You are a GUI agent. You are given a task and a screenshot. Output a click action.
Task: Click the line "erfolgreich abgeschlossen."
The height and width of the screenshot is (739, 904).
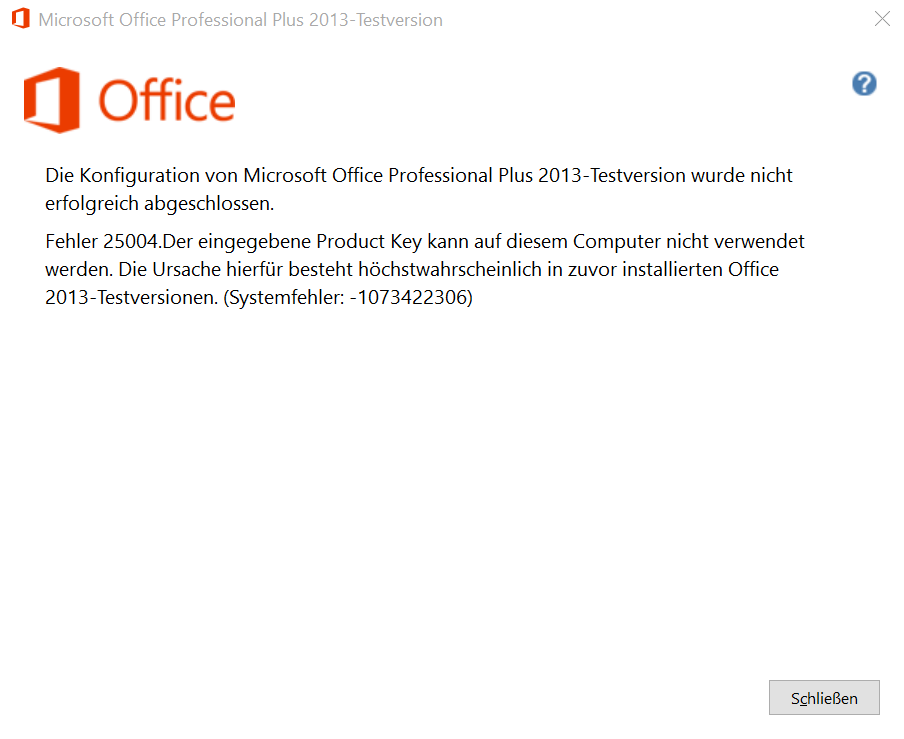(x=160, y=203)
